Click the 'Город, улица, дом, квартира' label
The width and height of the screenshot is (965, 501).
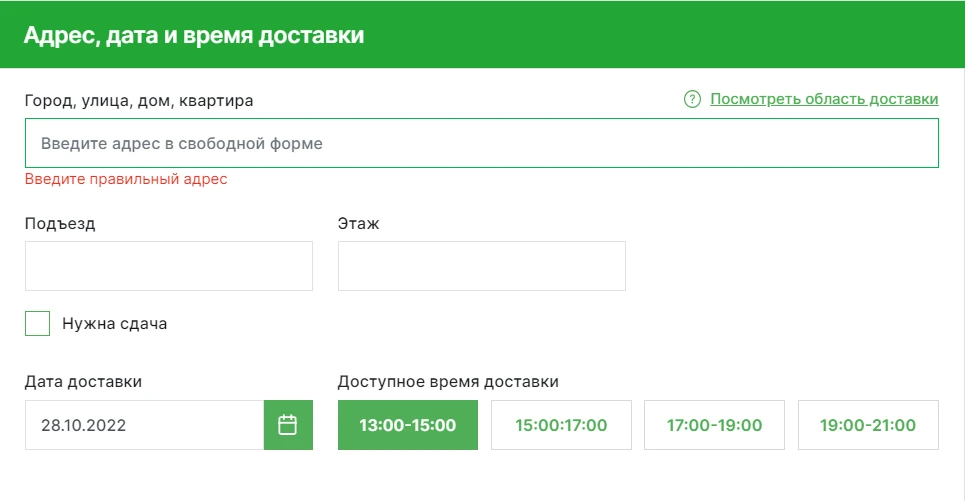tap(139, 100)
